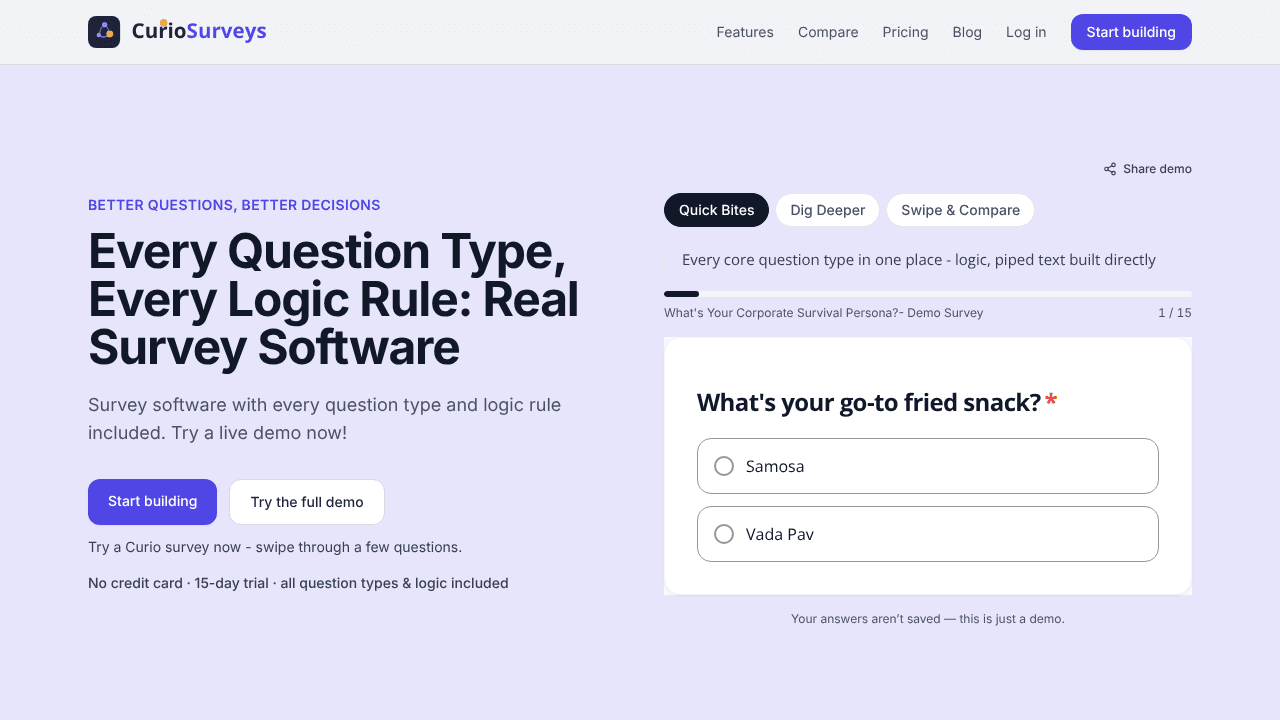Open the Dig Deeper tab
The width and height of the screenshot is (1280, 720).
(x=827, y=210)
